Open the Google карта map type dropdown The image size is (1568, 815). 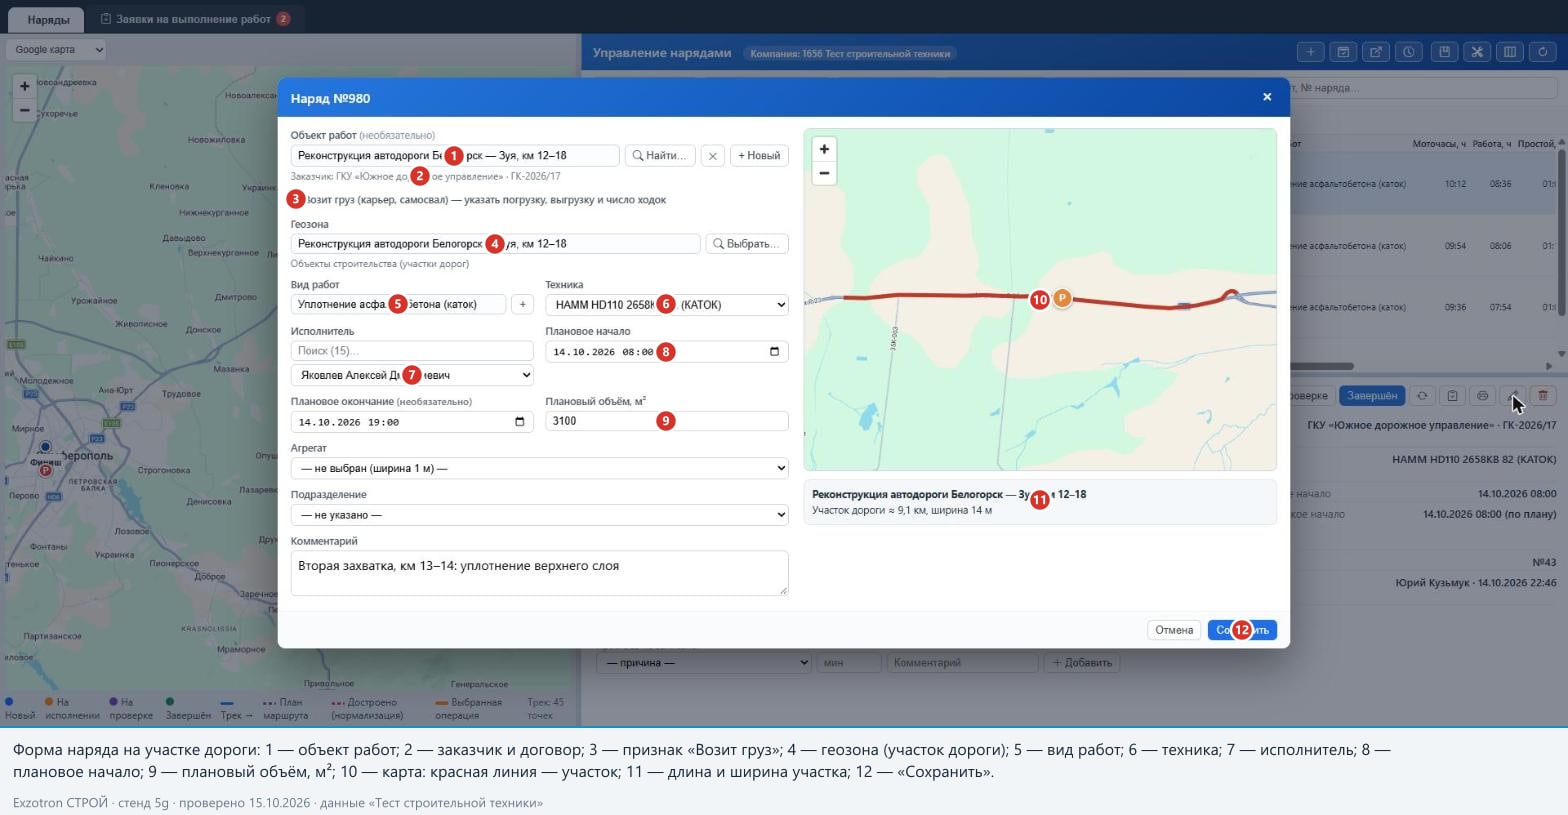(57, 49)
